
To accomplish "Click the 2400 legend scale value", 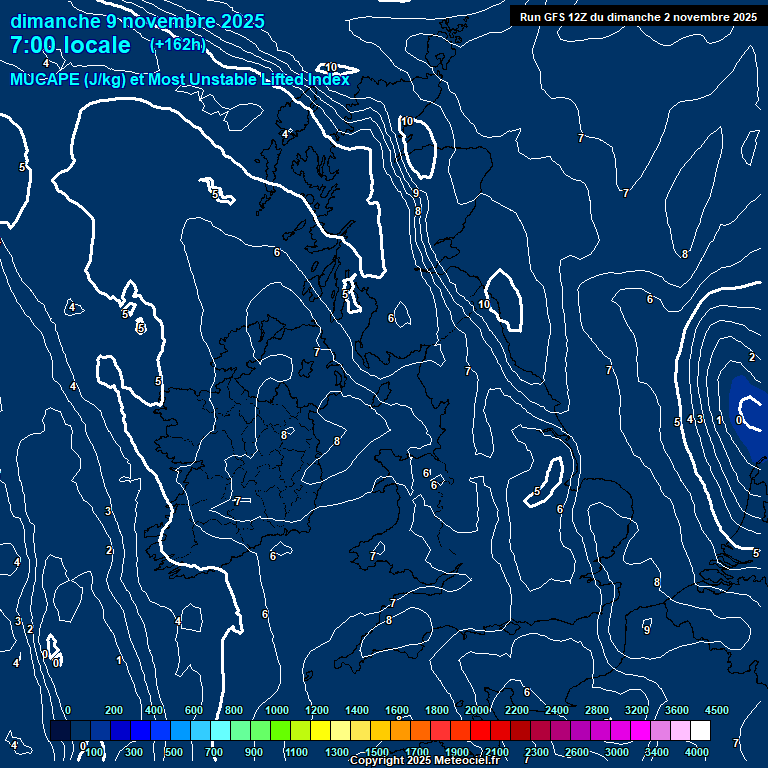I will pos(557,710).
